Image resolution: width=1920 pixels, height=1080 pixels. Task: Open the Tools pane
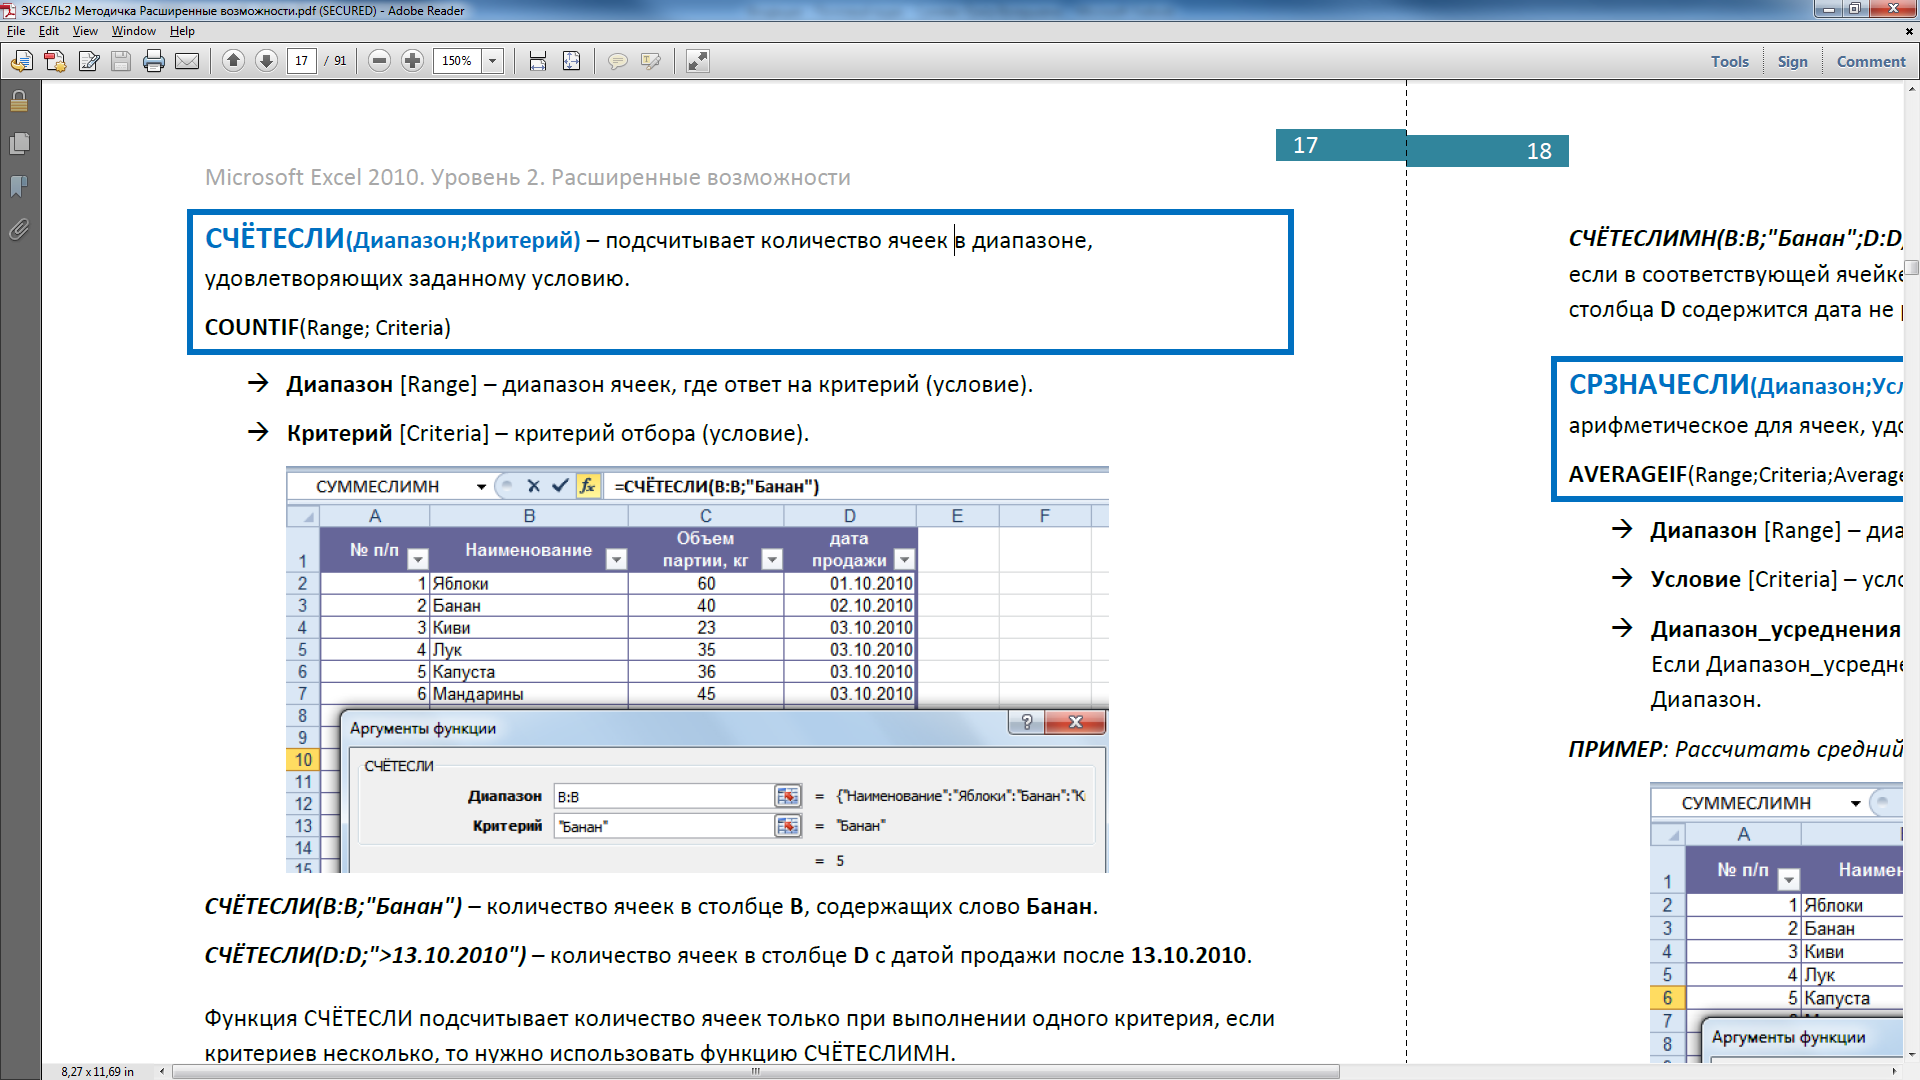(1730, 61)
